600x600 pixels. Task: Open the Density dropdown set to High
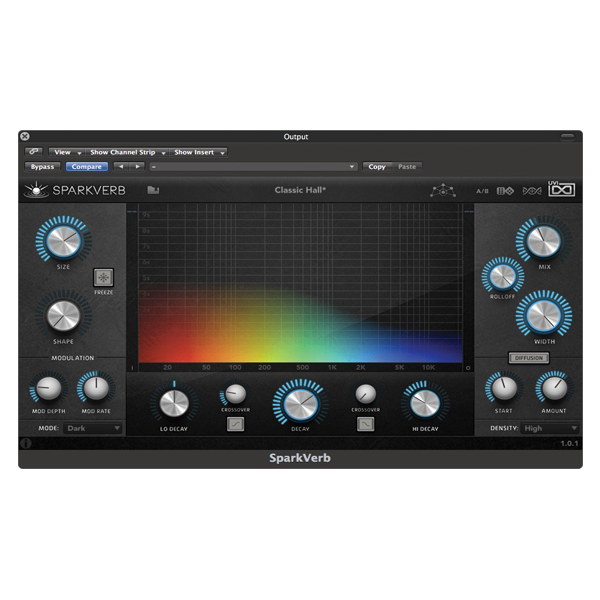click(548, 428)
